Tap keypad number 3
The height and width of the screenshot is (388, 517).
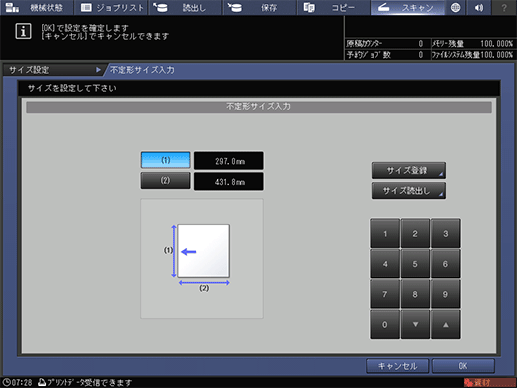446,234
